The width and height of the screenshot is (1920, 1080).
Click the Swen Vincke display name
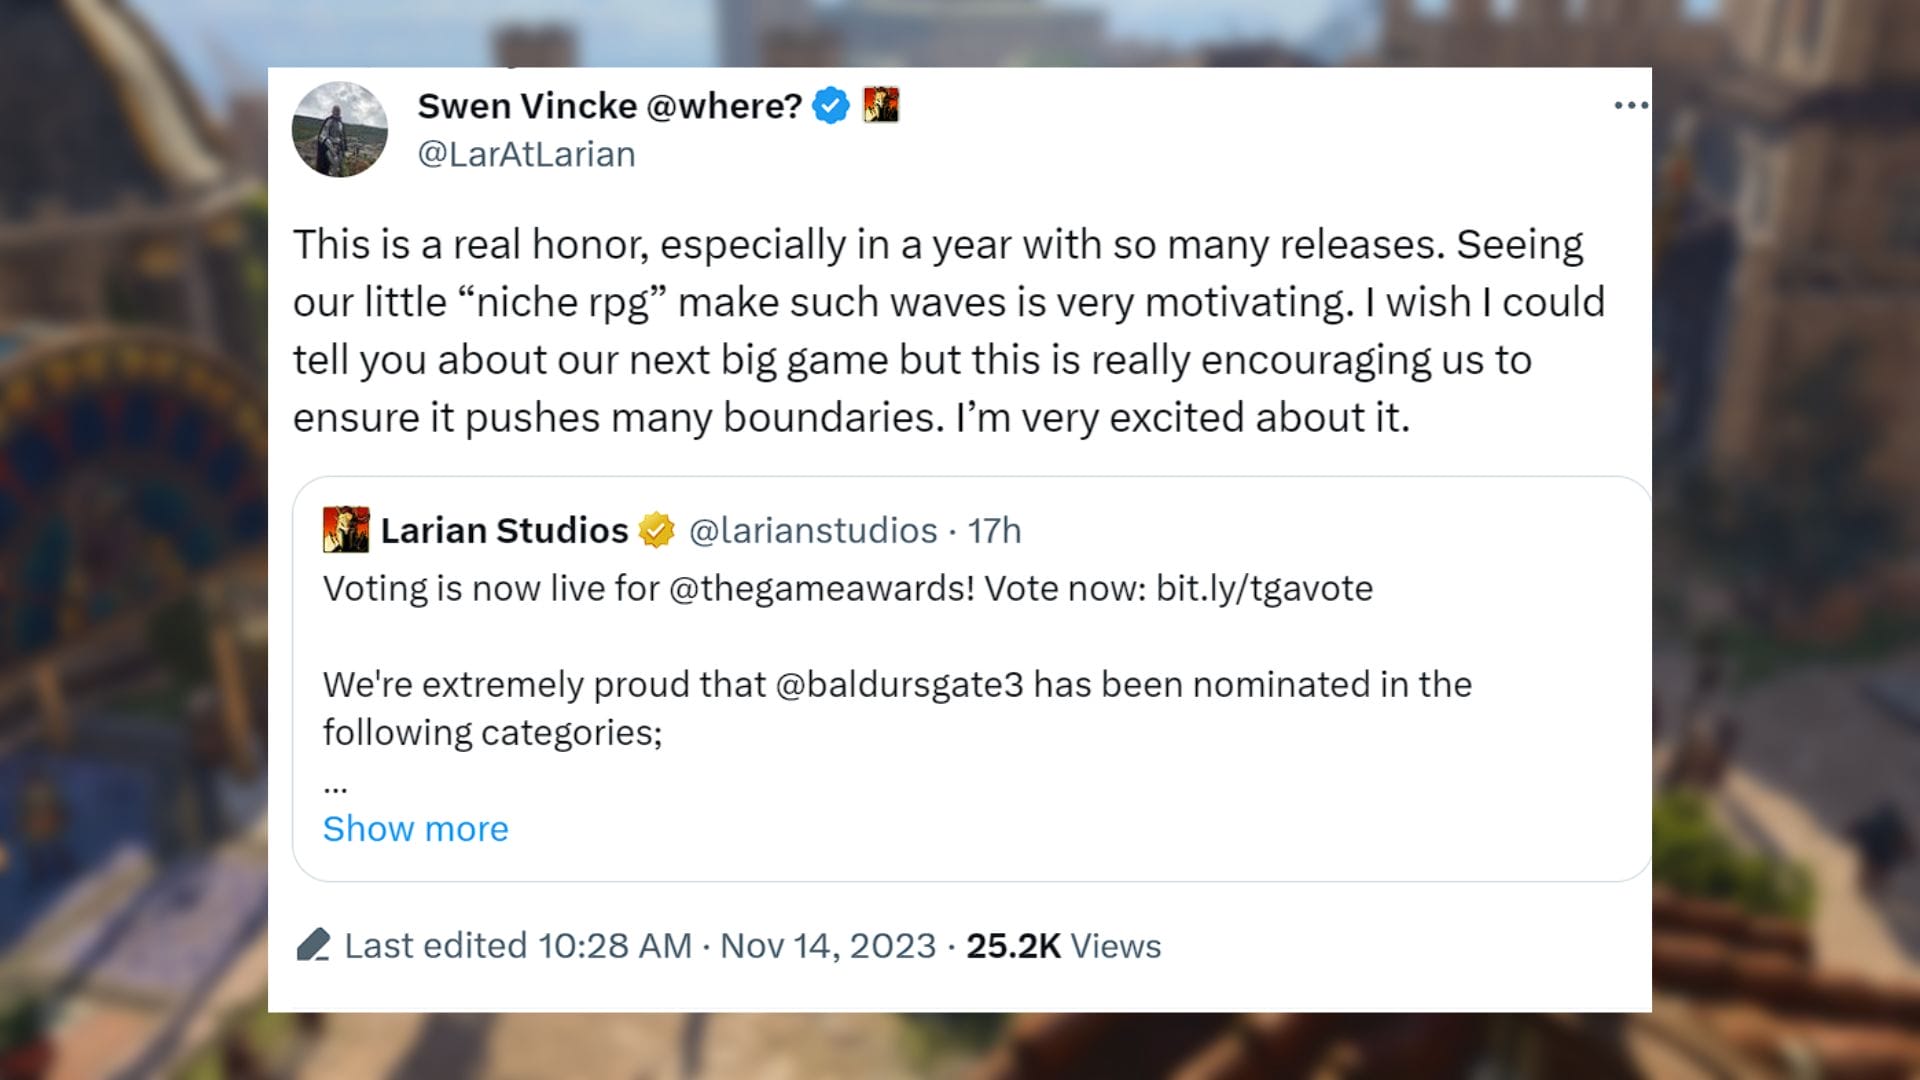pyautogui.click(x=610, y=105)
